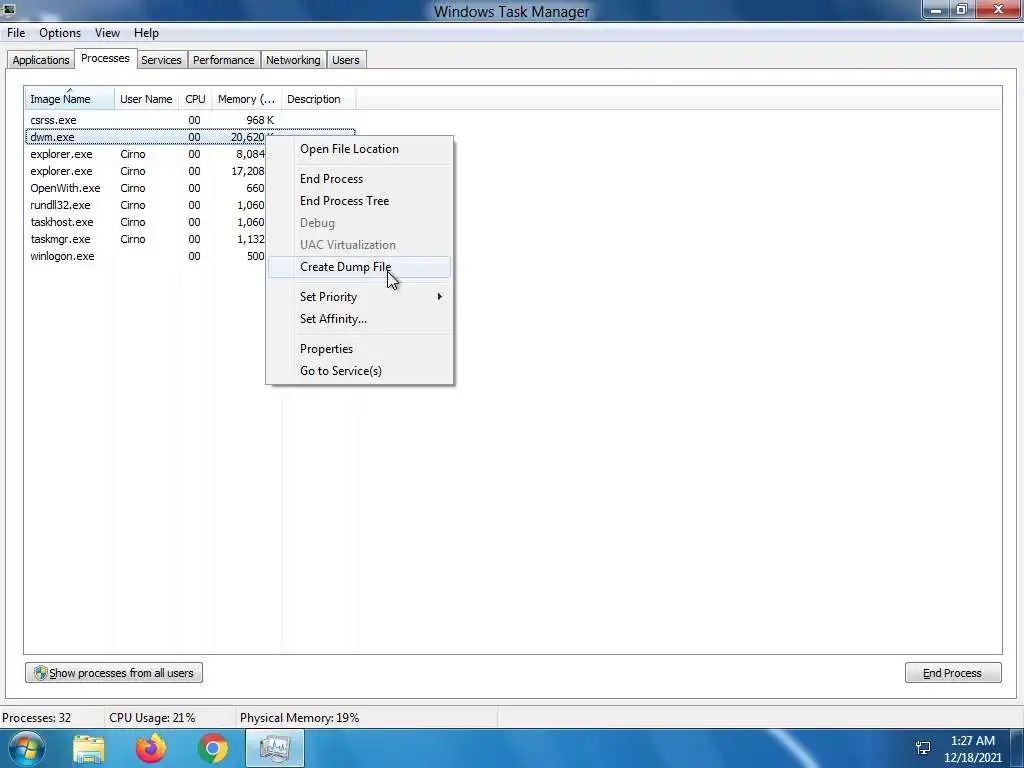
Task: Select the taskhost.exe process
Action: click(146, 222)
